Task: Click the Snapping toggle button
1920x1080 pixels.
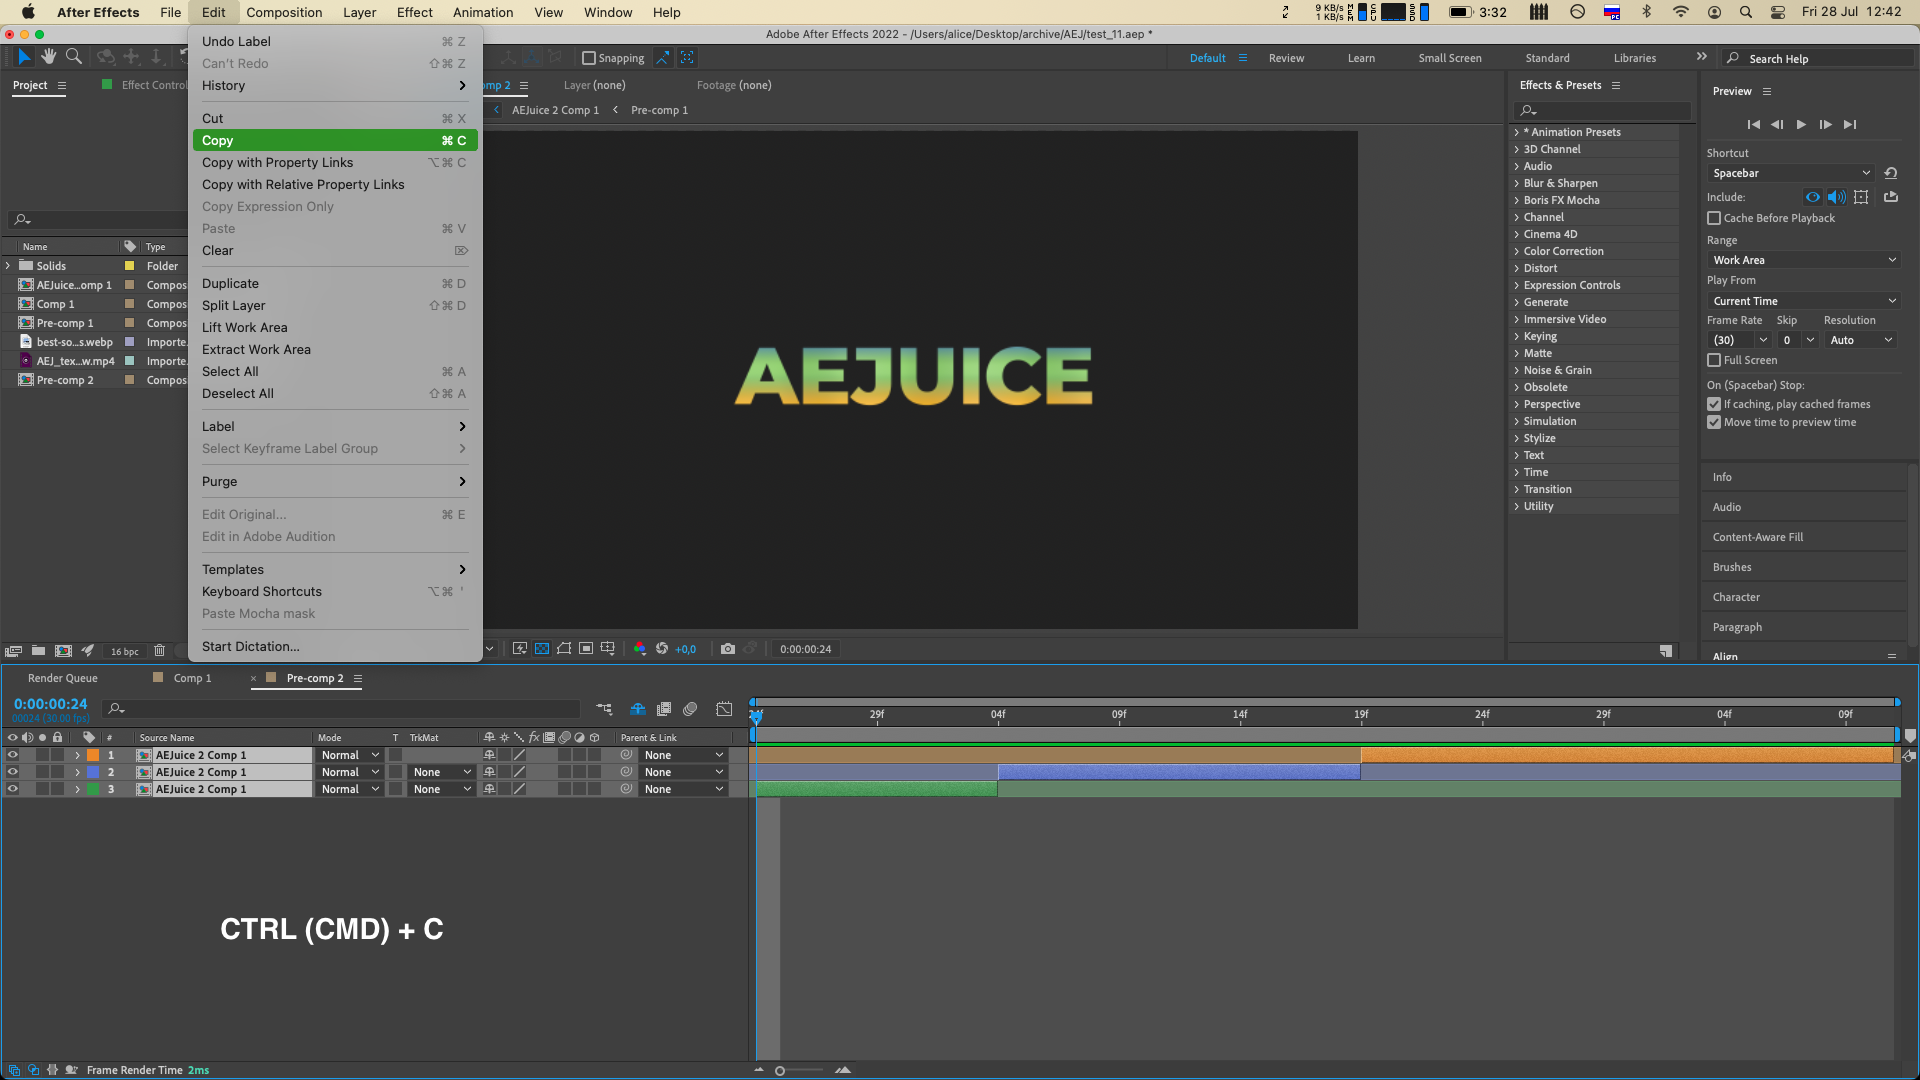Action: point(588,57)
